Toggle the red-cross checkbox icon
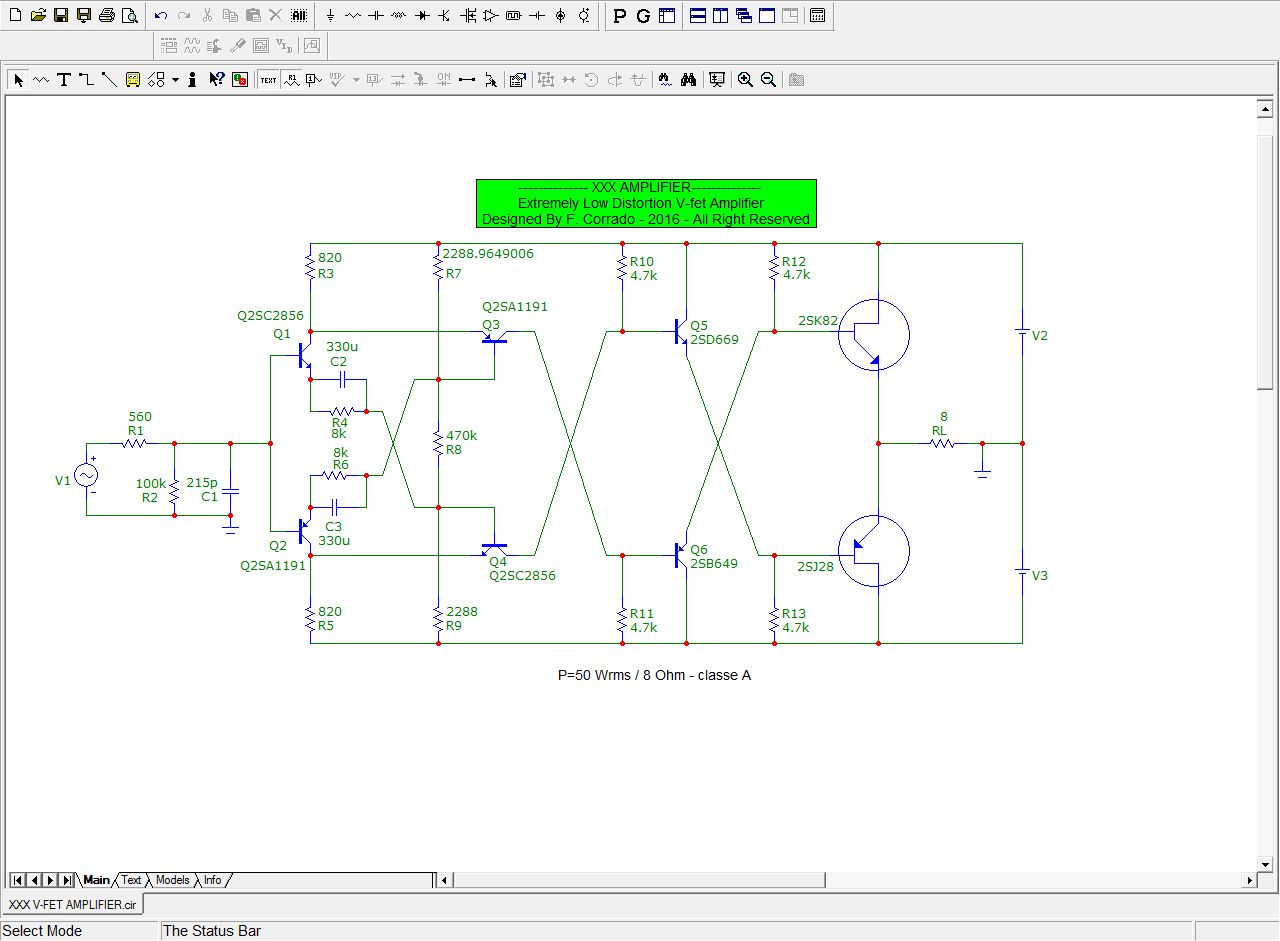Screen dimensions: 1280x941 (240, 80)
